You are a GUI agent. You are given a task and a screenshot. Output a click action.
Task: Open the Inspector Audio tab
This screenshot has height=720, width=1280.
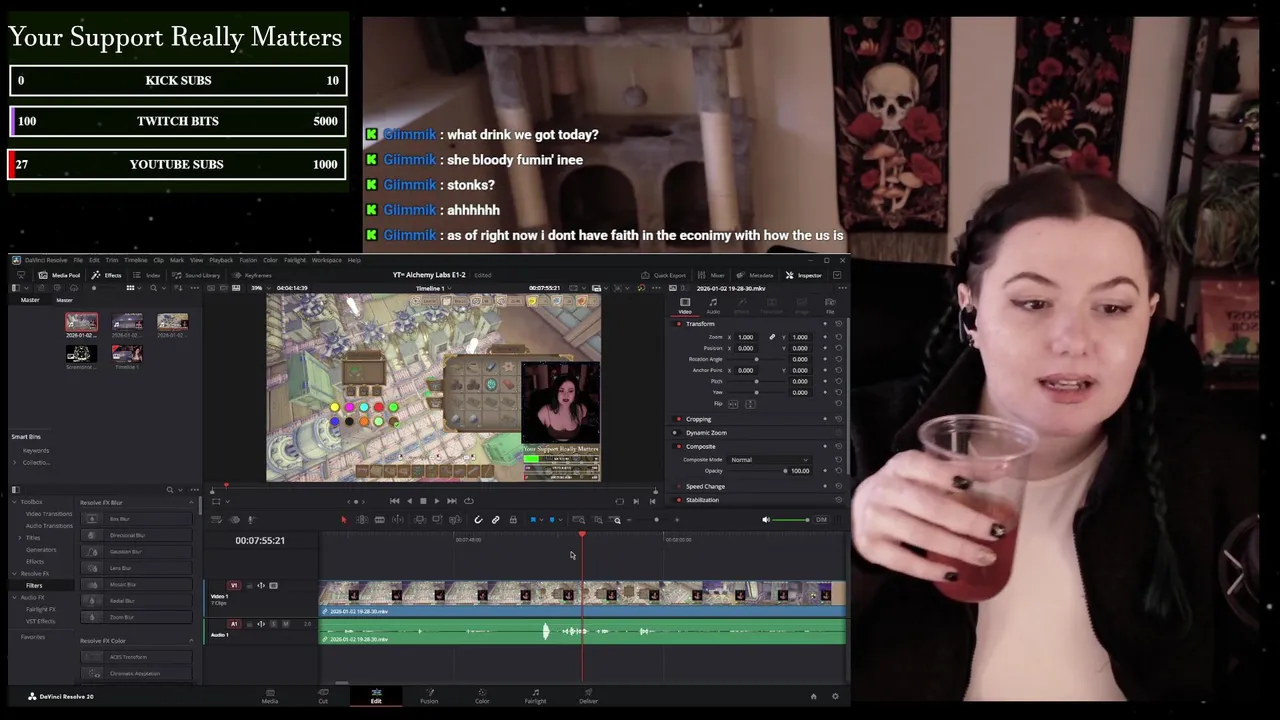pyautogui.click(x=713, y=305)
